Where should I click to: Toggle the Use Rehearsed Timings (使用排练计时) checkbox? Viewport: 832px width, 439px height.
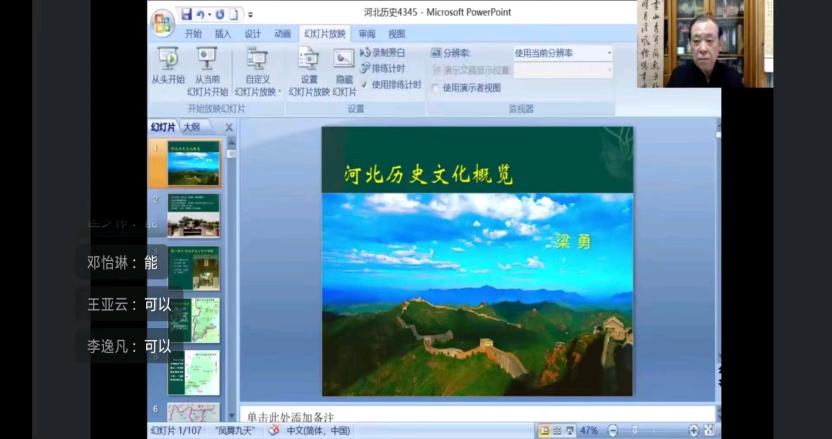click(364, 85)
